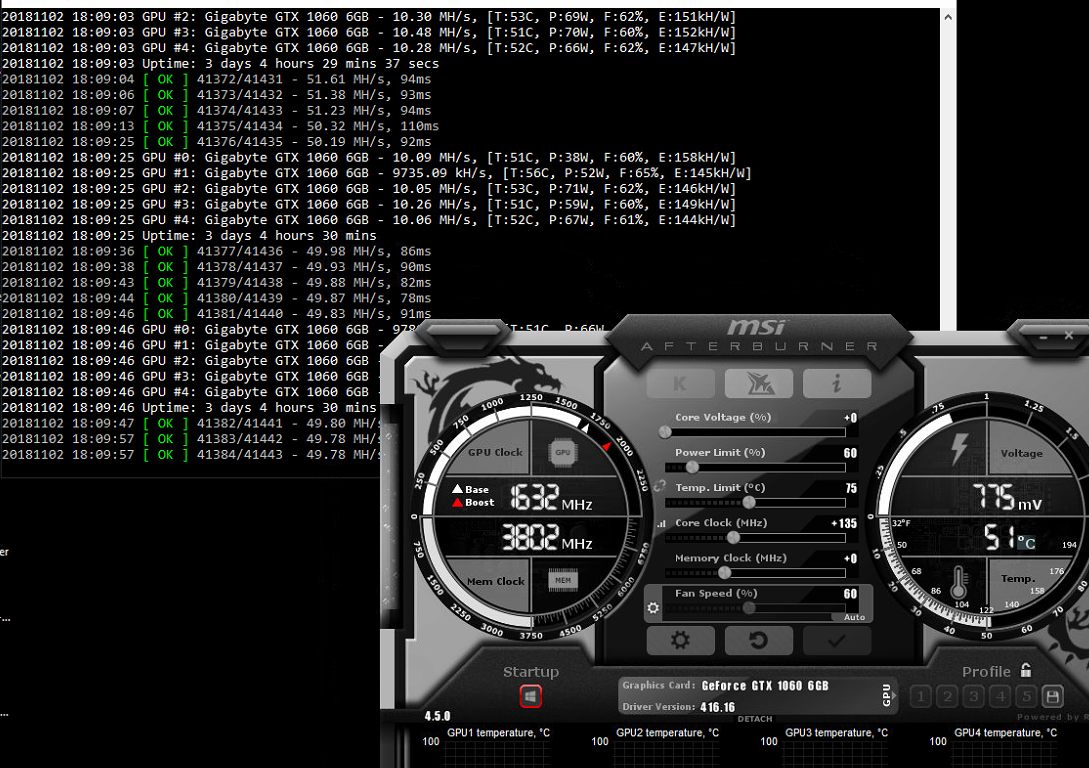
Task: Open fan speed gear settings icon
Action: pyautogui.click(x=653, y=608)
